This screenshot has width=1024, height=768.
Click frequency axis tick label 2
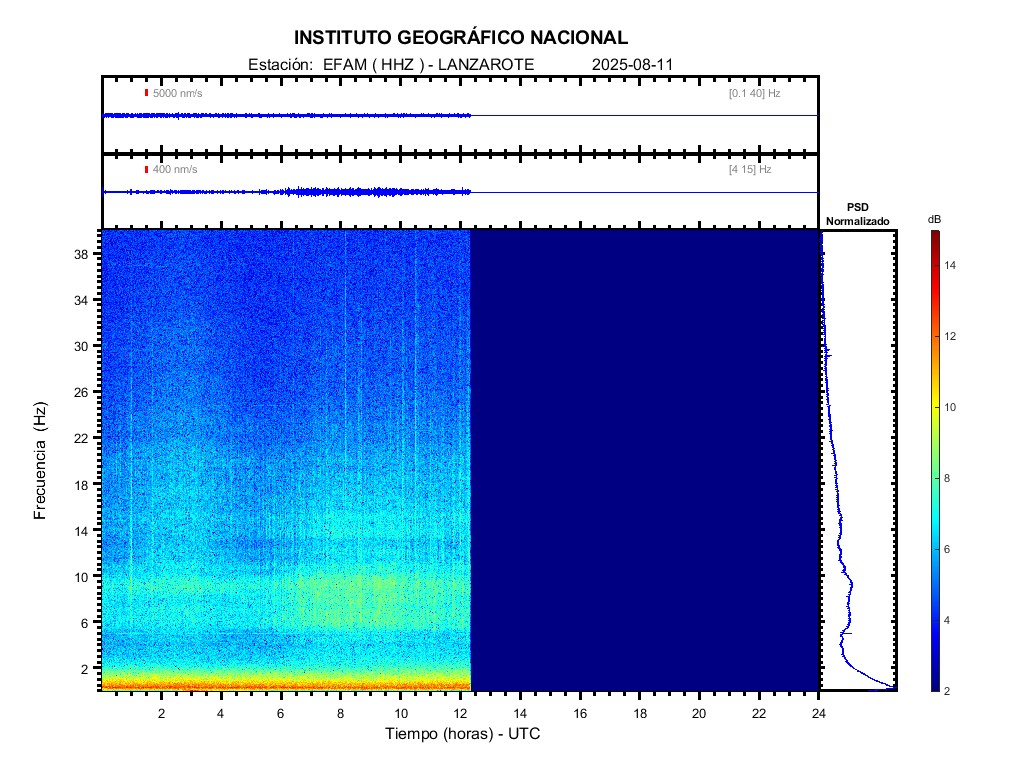click(x=84, y=669)
